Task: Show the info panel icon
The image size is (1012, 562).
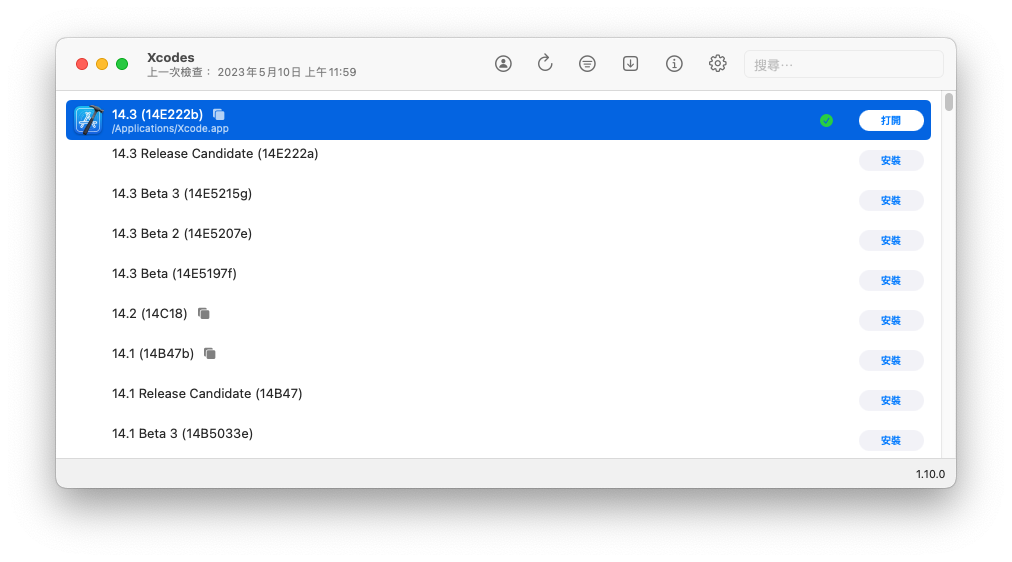Action: tap(674, 63)
